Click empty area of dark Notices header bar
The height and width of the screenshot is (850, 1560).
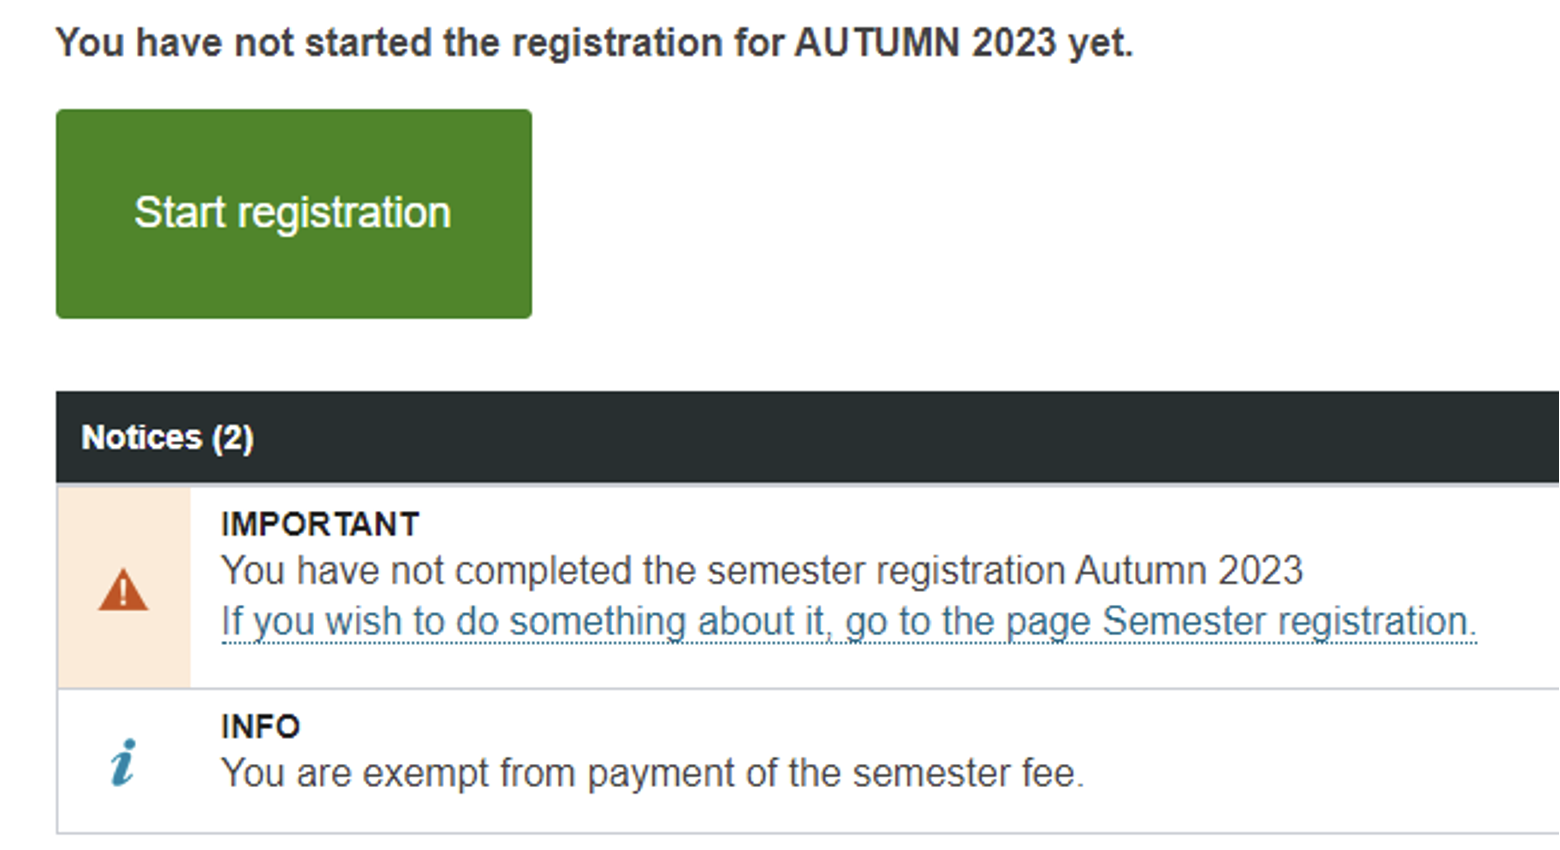pyautogui.click(x=900, y=437)
